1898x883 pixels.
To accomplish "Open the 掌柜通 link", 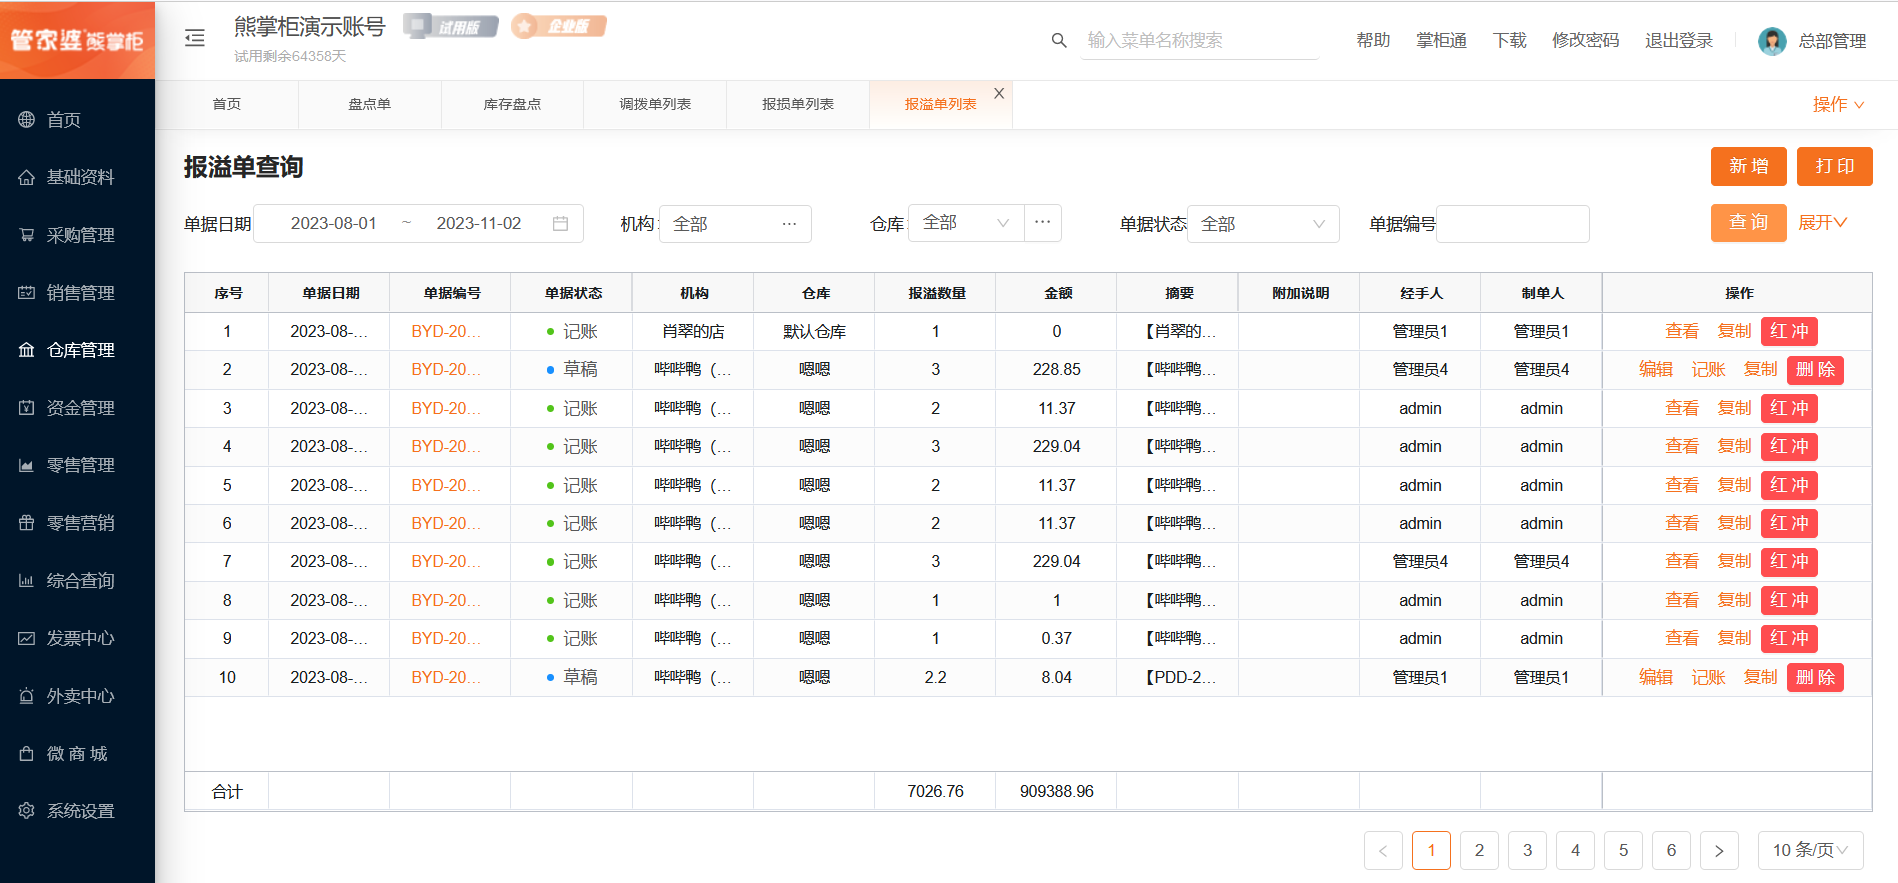I will (x=1441, y=40).
